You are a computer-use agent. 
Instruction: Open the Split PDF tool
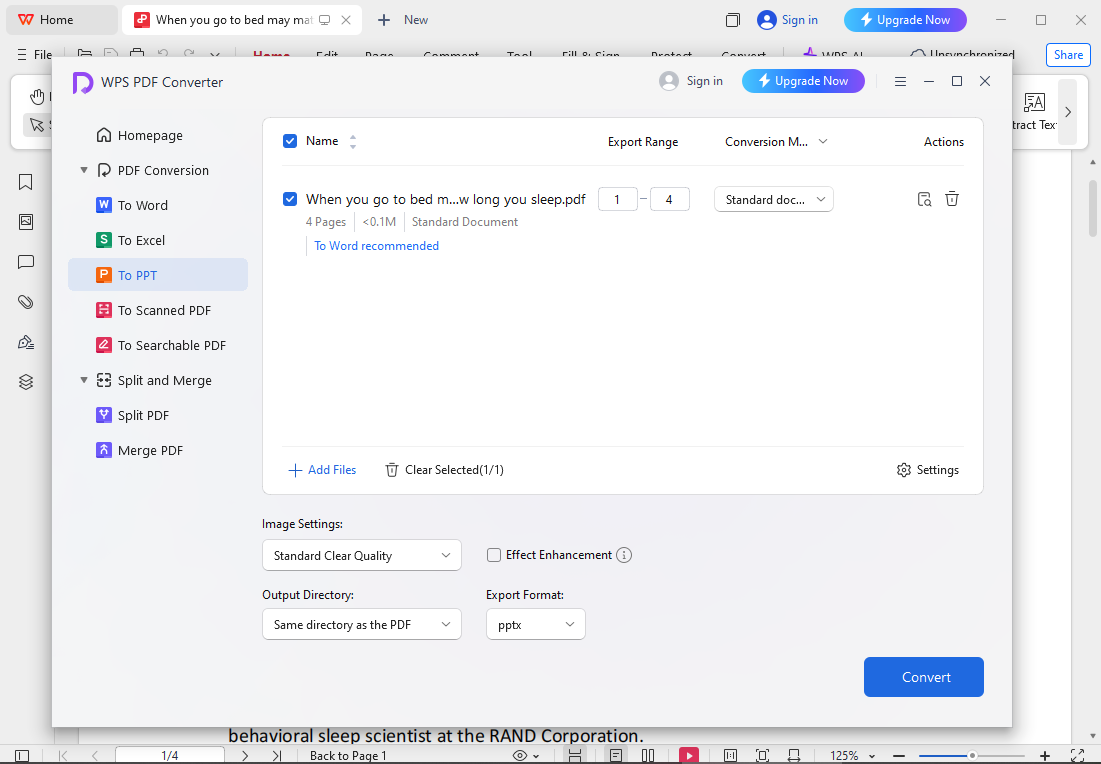point(144,415)
